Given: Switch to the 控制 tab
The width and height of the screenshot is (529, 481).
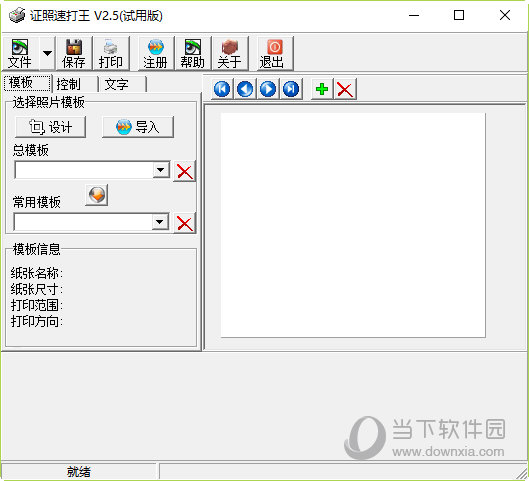Looking at the screenshot, I should (x=76, y=84).
